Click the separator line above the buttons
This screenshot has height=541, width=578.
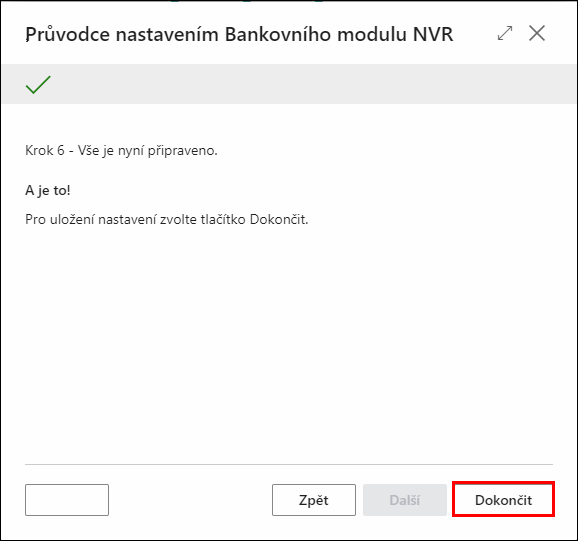289,464
